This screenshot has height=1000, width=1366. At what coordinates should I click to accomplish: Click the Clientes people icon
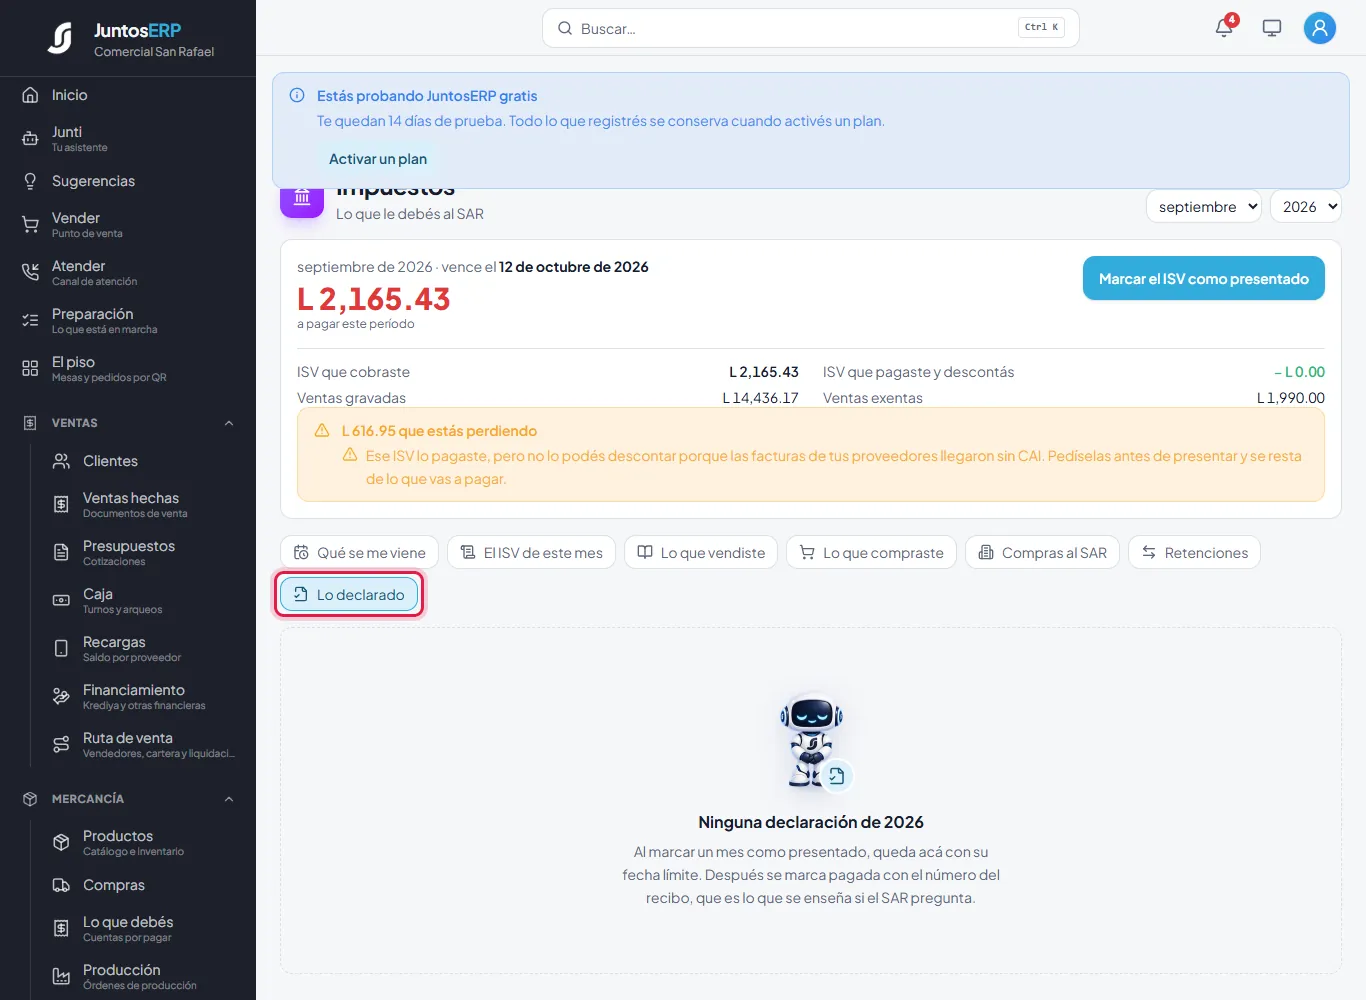(61, 461)
